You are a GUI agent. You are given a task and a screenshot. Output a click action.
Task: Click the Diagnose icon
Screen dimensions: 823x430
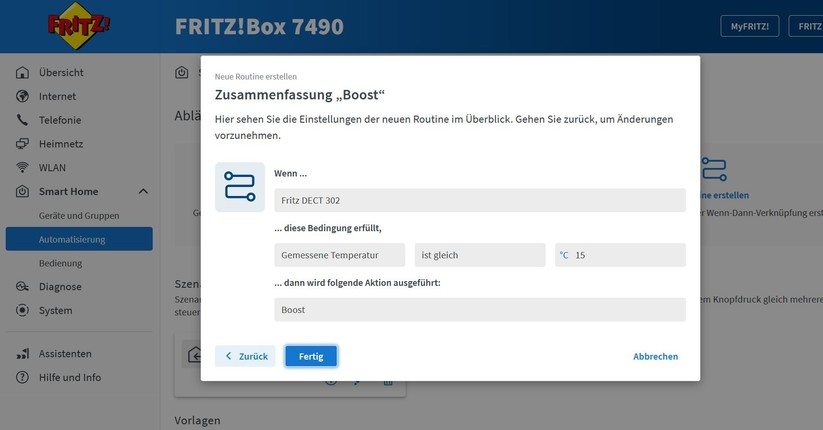pyautogui.click(x=22, y=286)
